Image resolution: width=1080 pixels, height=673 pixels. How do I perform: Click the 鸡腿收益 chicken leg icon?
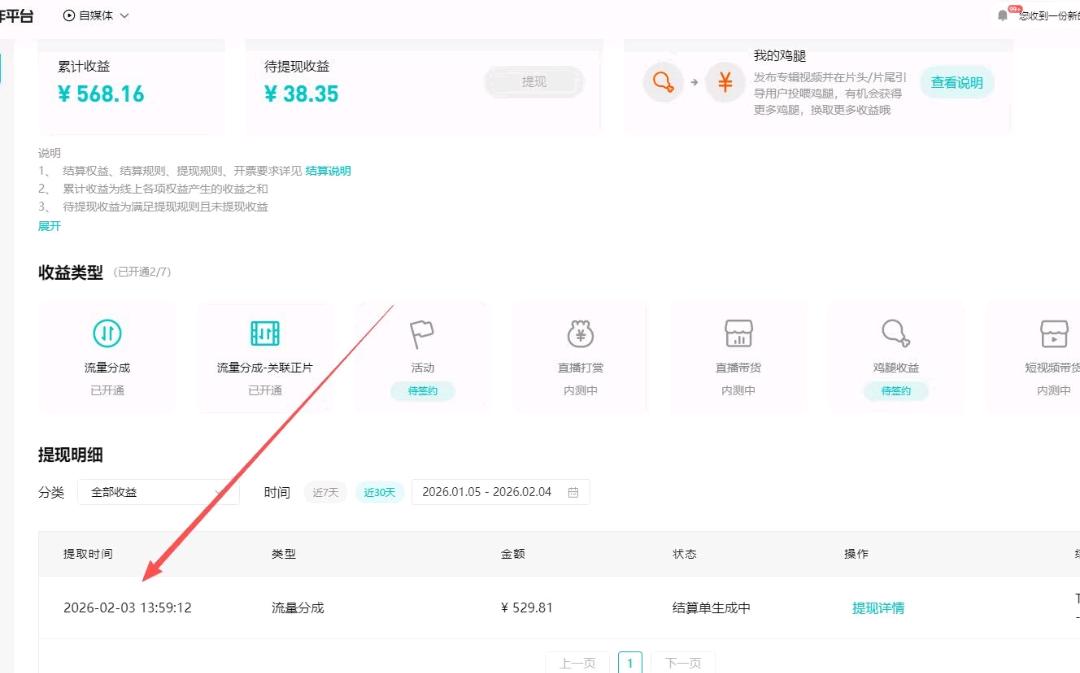point(897,333)
